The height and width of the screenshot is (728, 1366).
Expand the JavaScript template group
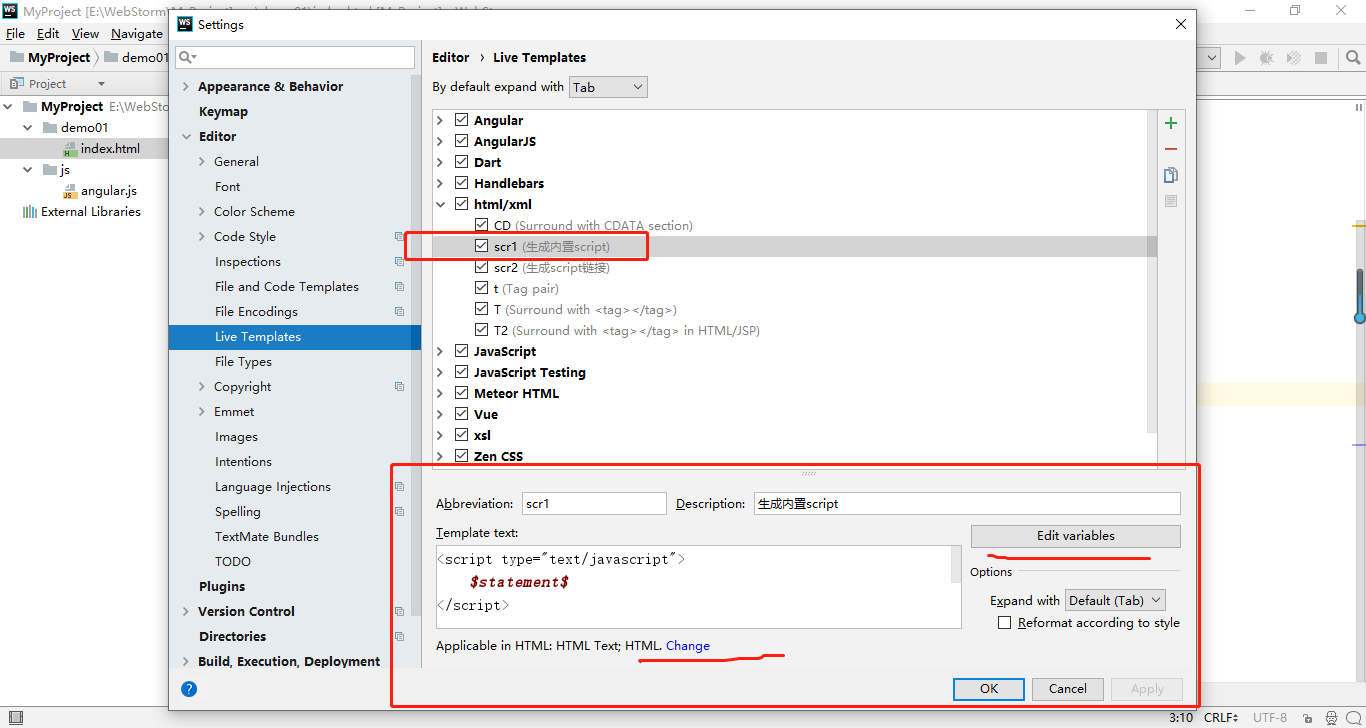(x=440, y=351)
